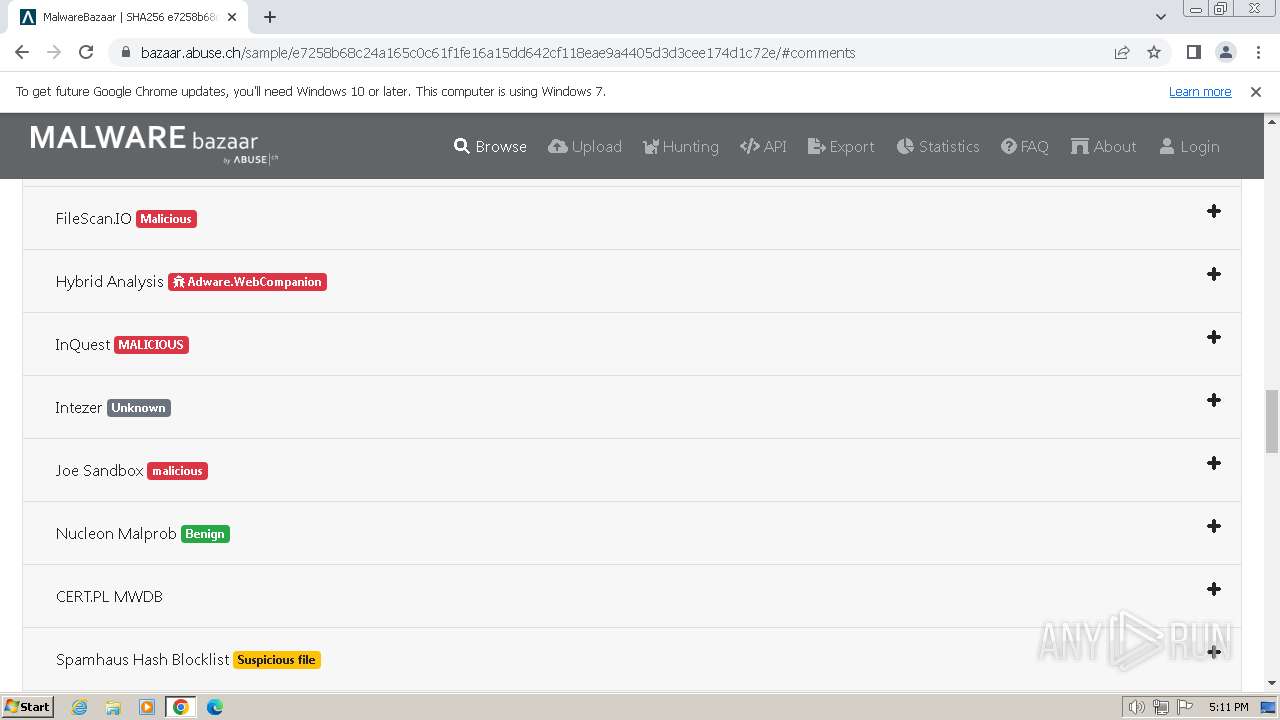1280x720 pixels.
Task: View the Statistics page
Action: coord(938,146)
